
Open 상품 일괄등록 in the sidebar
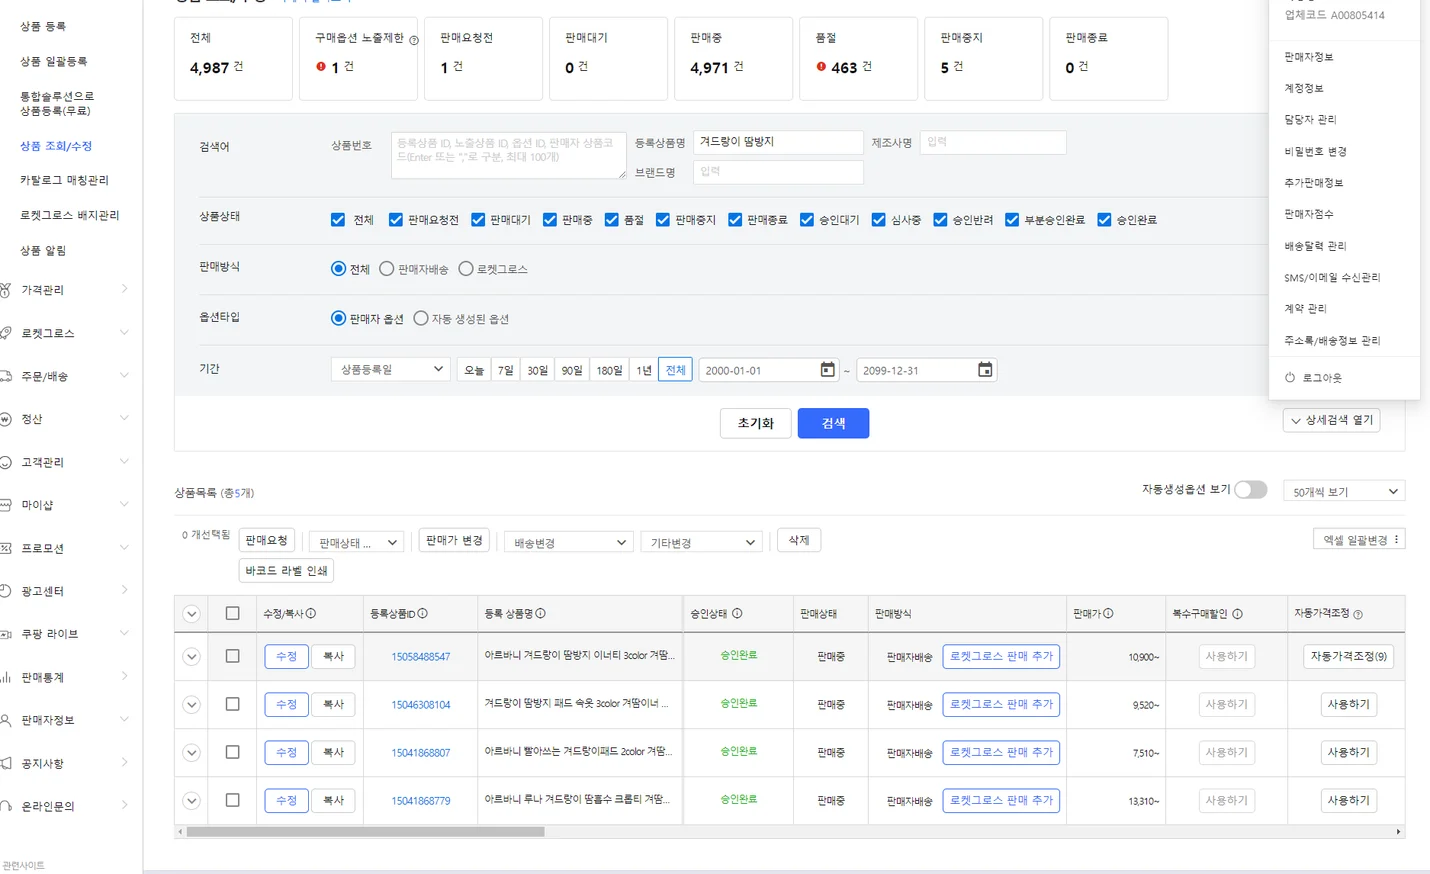(54, 61)
